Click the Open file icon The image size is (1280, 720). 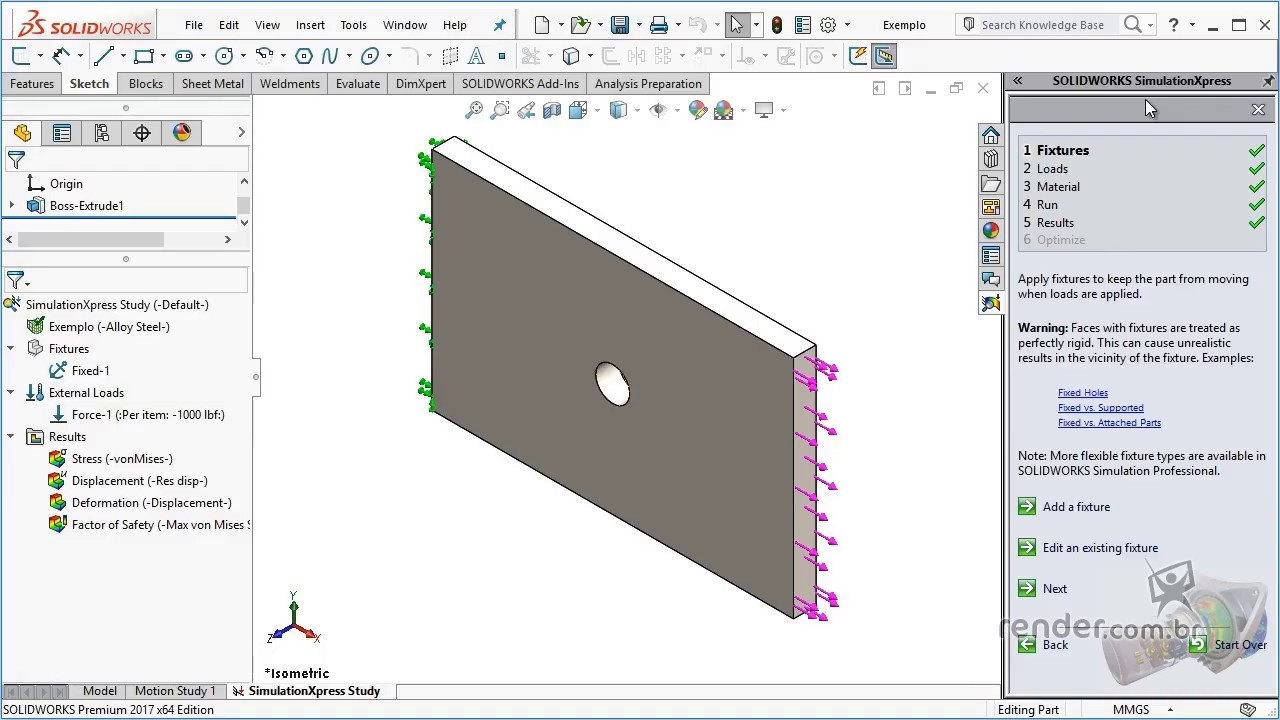tap(580, 25)
